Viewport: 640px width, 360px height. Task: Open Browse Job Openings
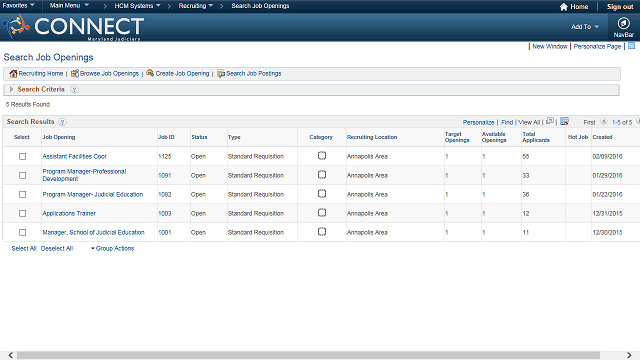105,73
